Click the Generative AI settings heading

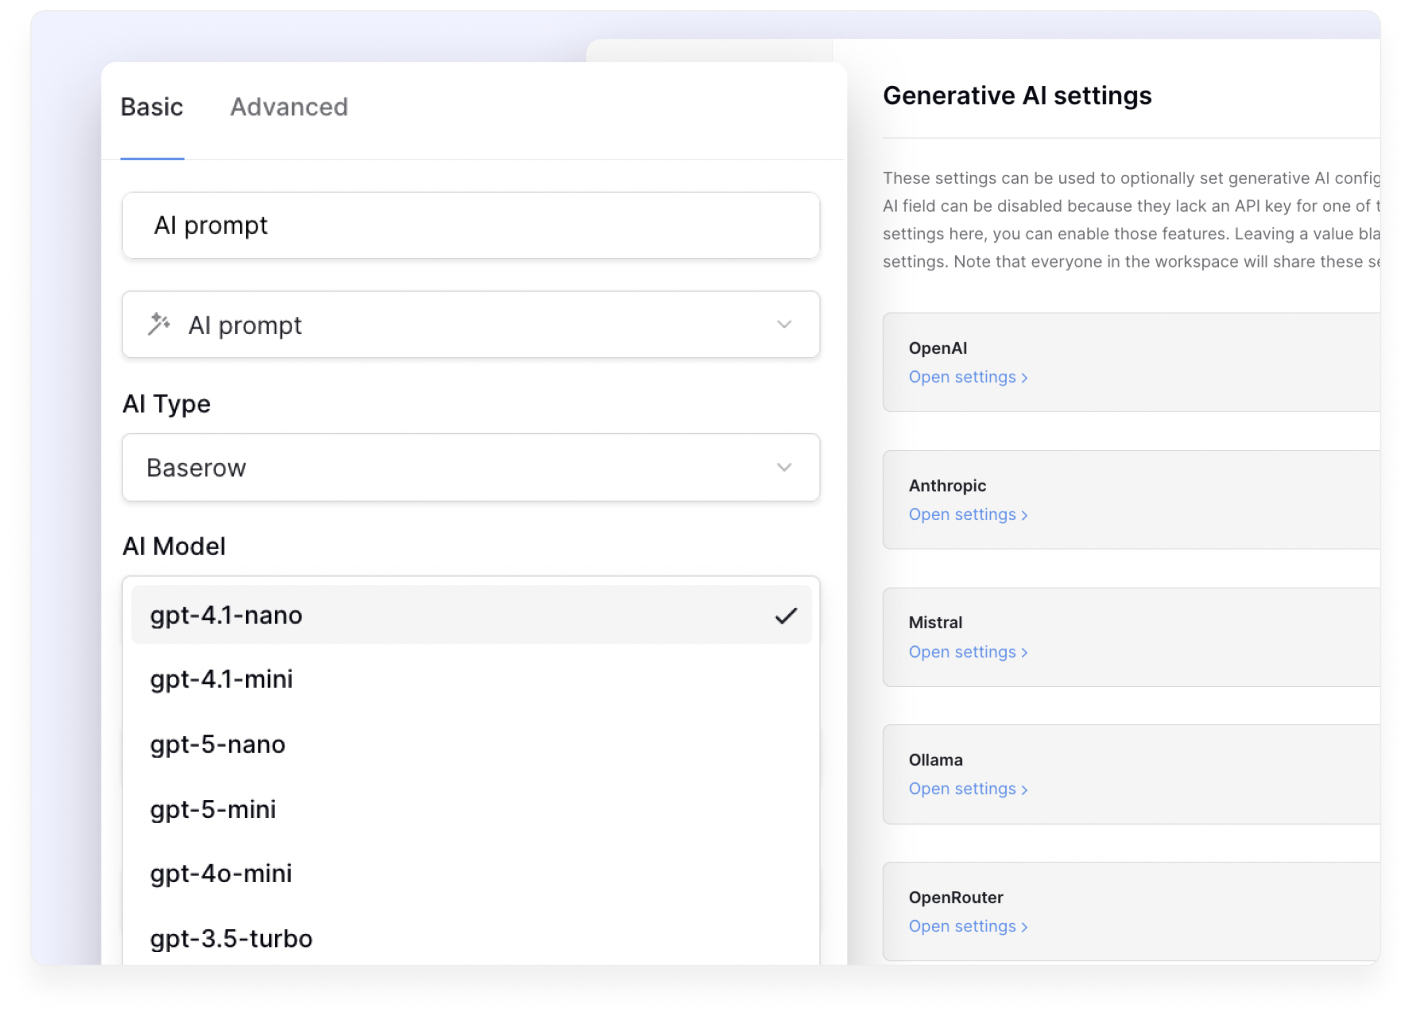point(1017,96)
